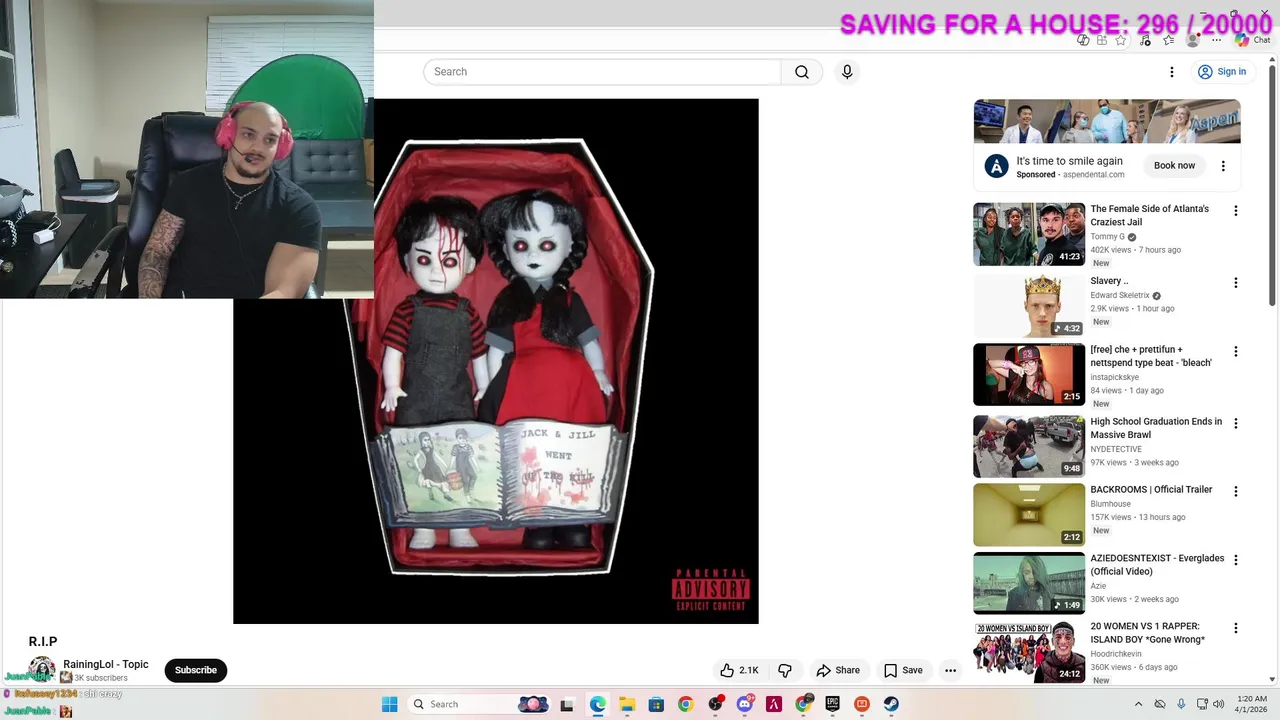
Task: Open the orange app icon beside Steam
Action: pyautogui.click(x=862, y=704)
